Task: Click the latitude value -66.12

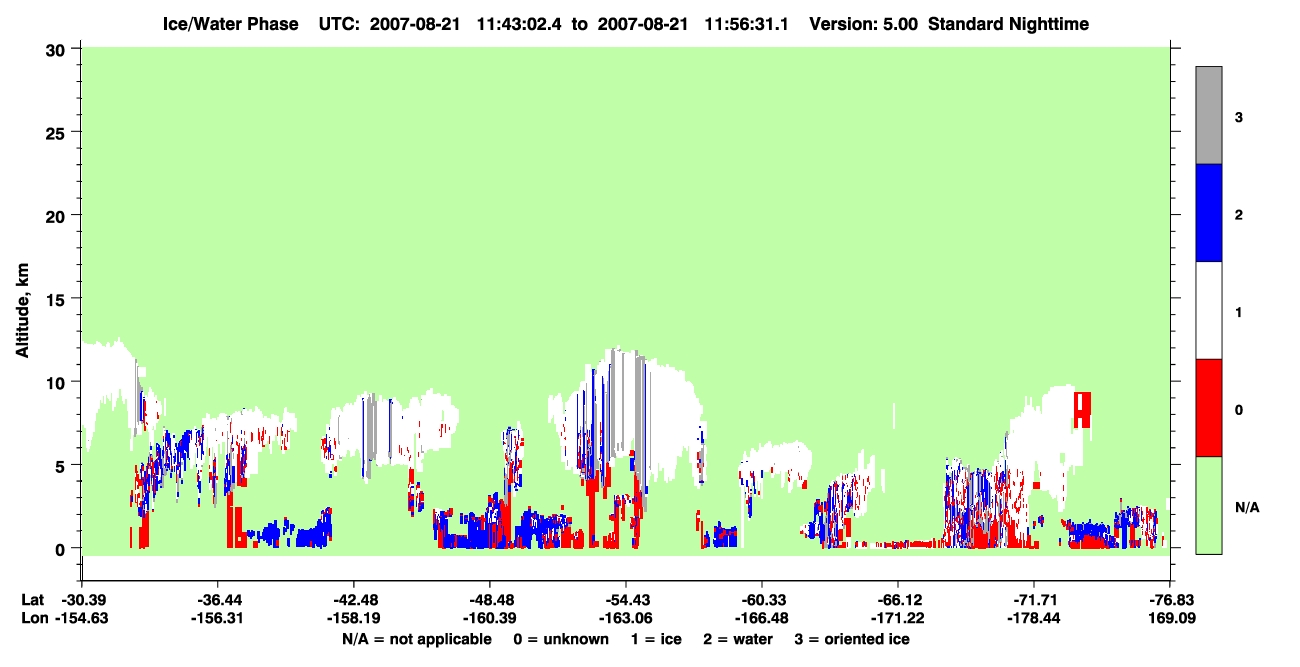Action: (897, 600)
